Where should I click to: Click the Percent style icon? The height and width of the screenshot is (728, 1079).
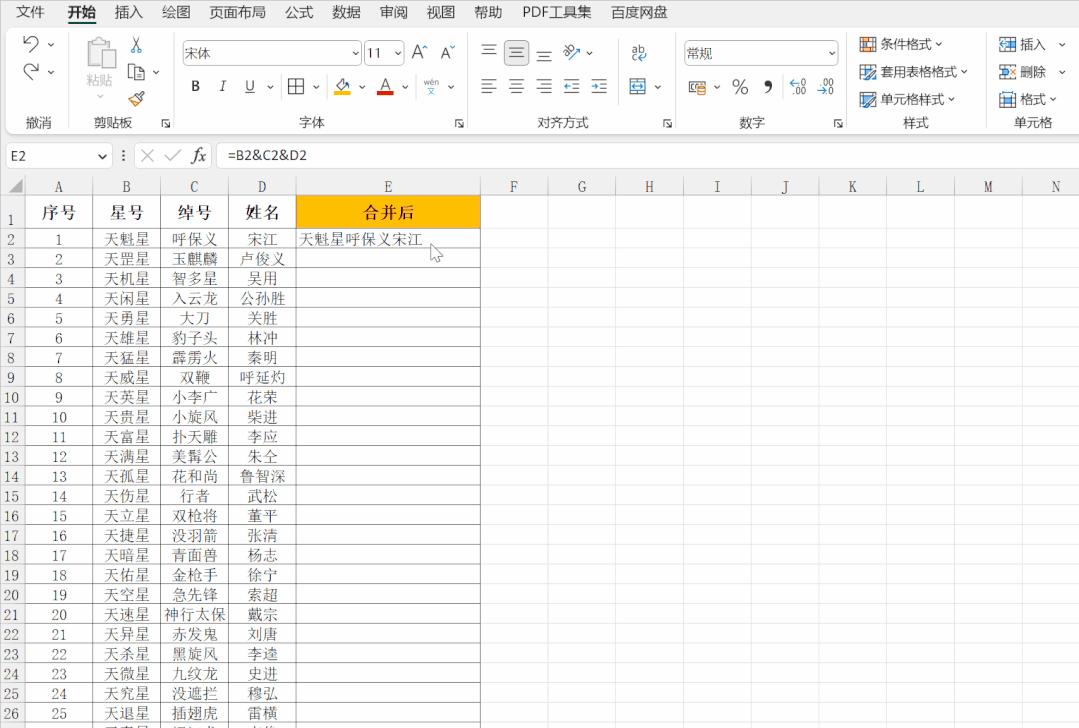point(740,88)
